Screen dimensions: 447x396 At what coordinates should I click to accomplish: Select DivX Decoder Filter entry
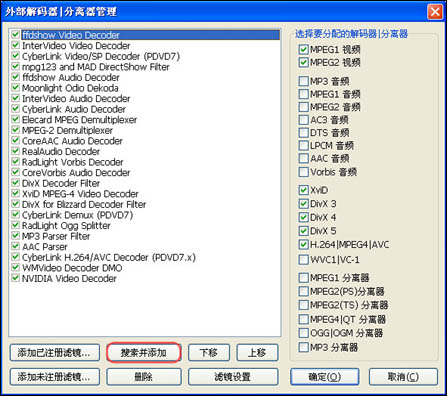[61, 183]
